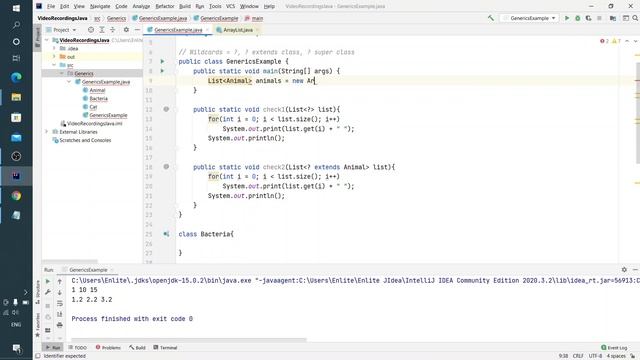Collapse the src folder

(54, 65)
